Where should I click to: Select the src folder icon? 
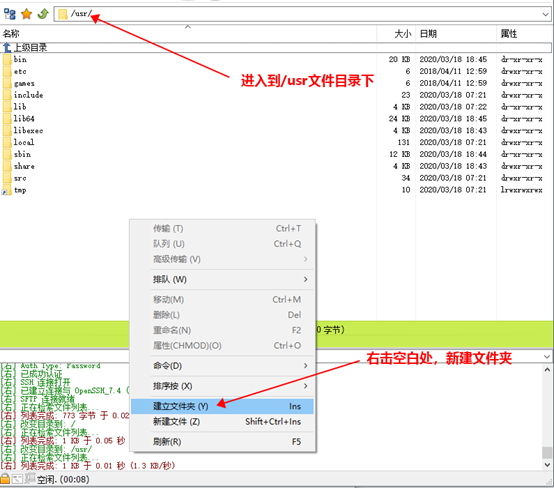7,178
